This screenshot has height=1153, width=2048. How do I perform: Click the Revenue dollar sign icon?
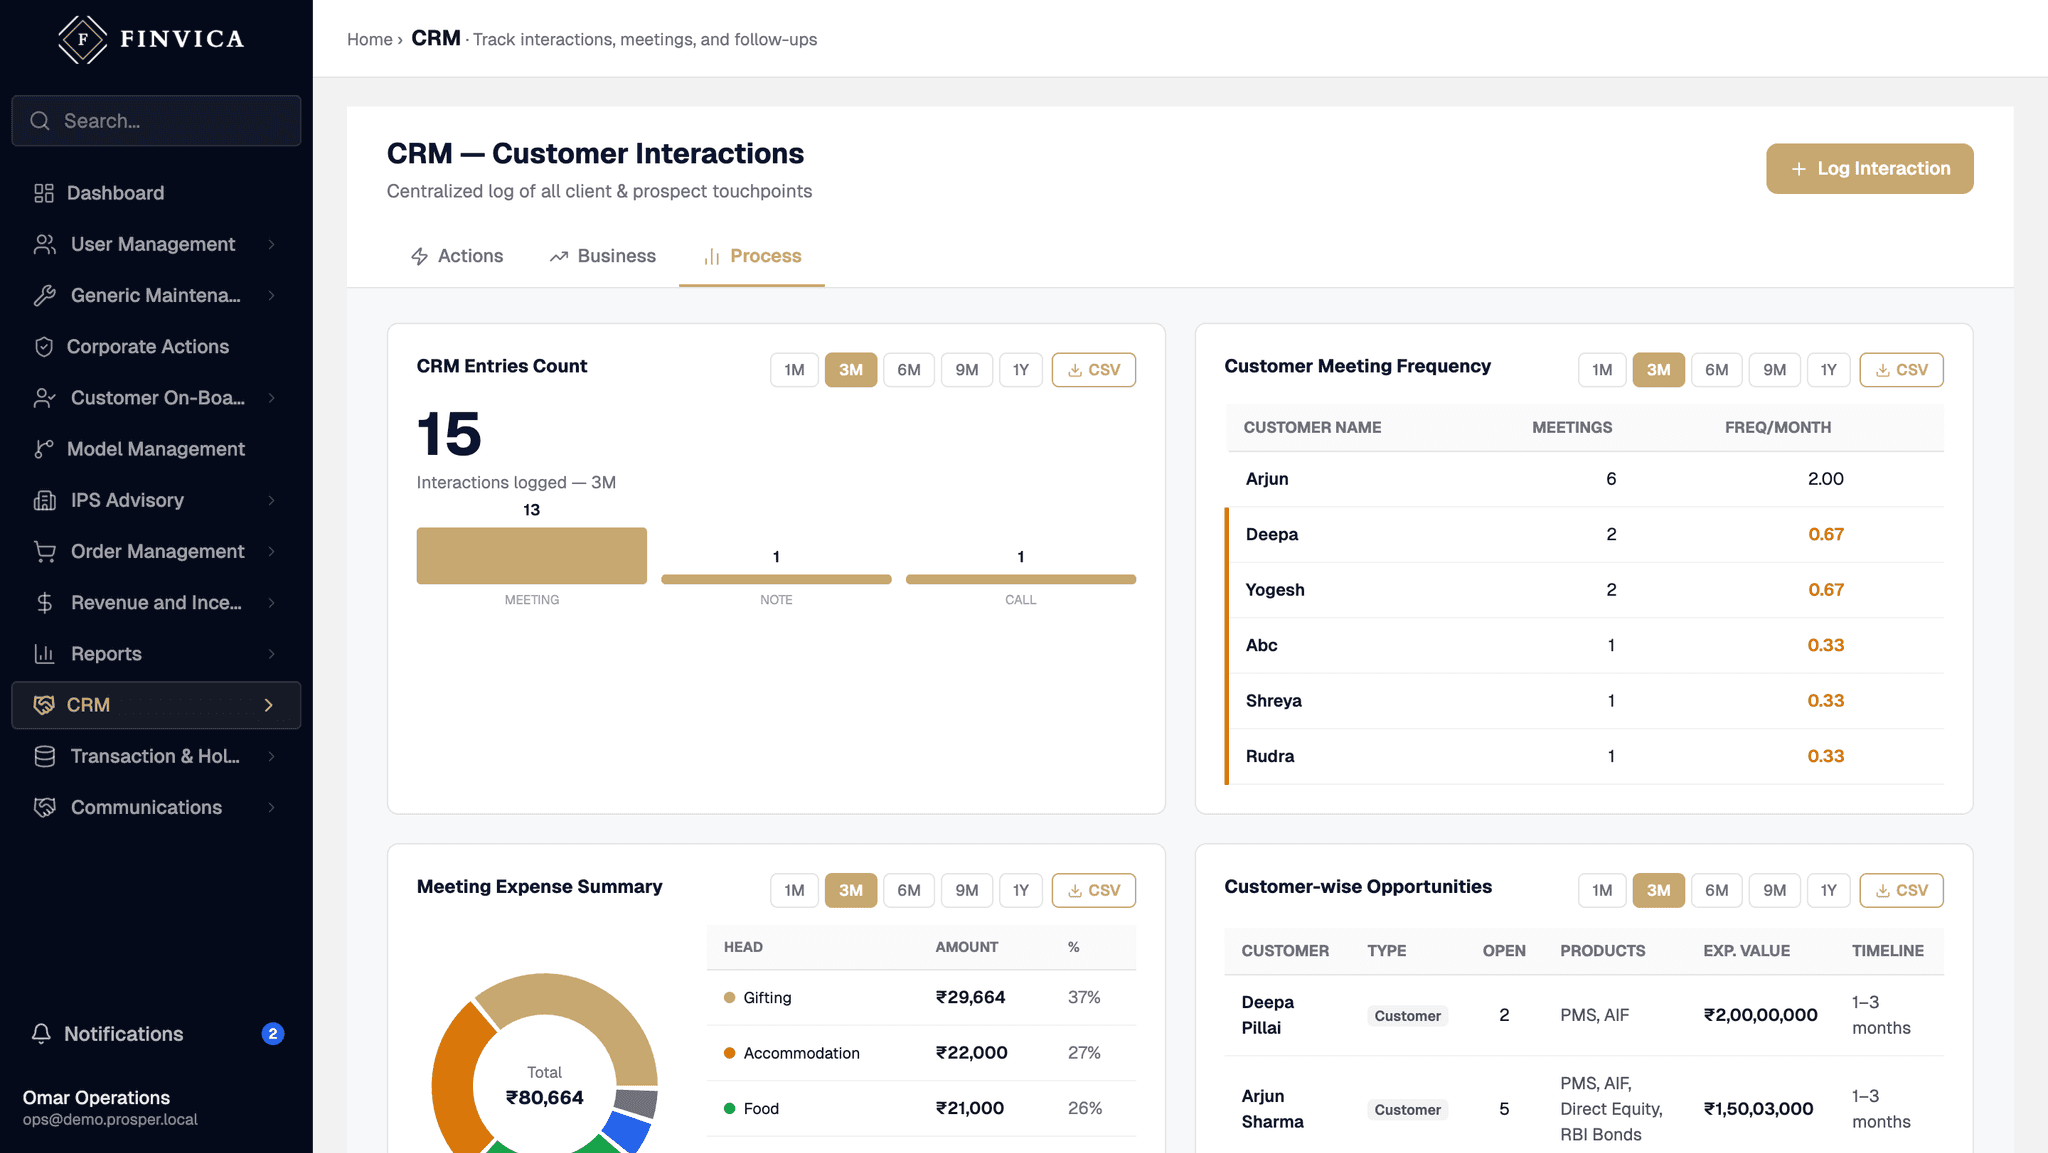click(x=44, y=603)
